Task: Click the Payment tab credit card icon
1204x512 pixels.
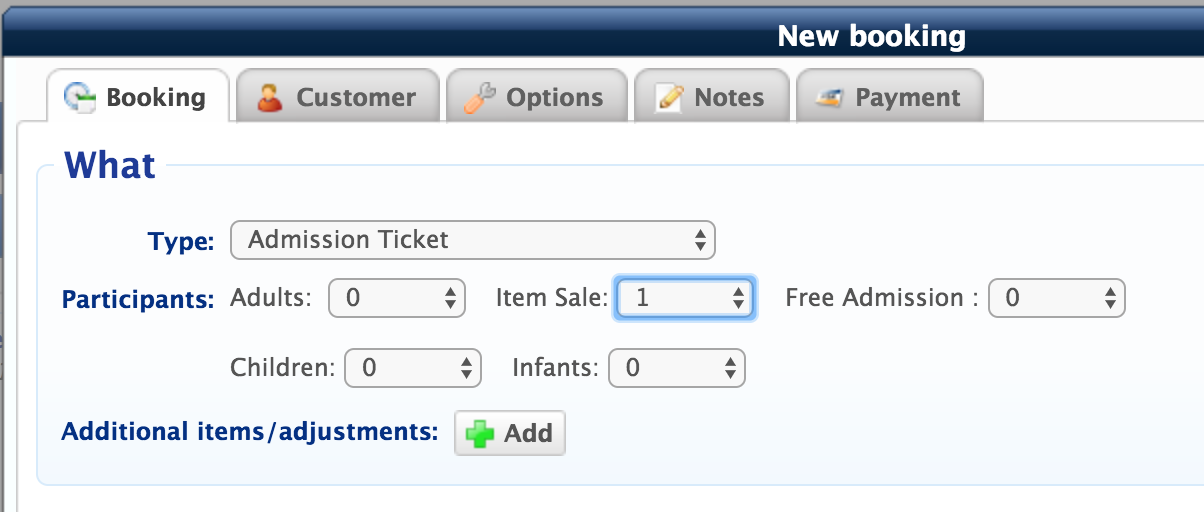Action: [828, 98]
